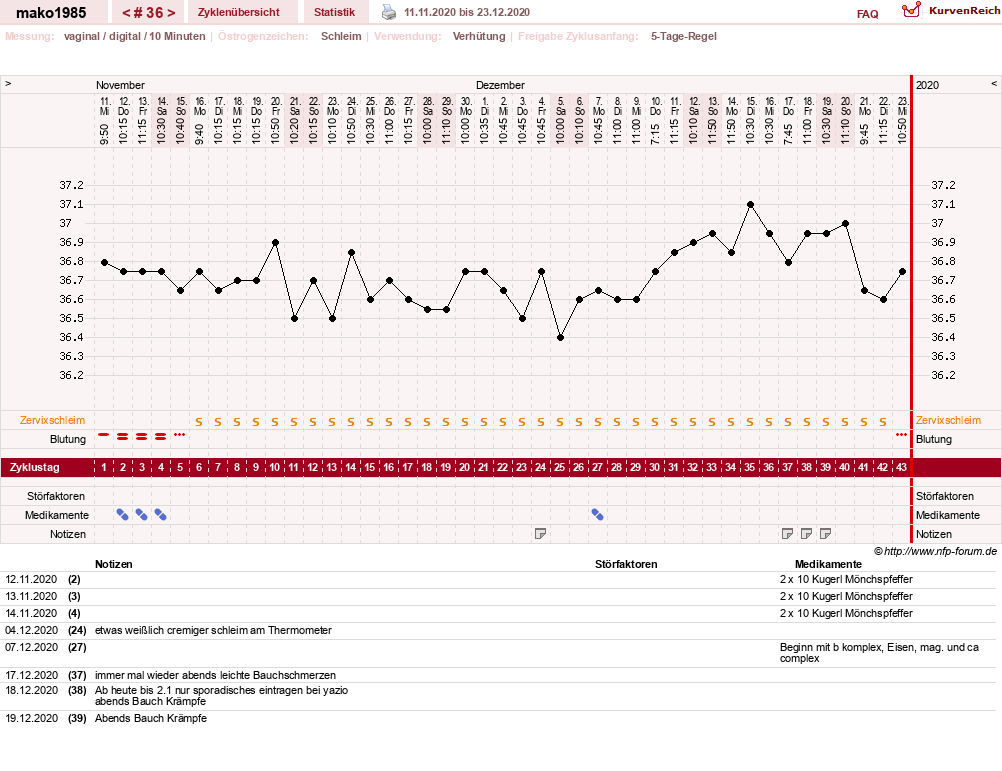This screenshot has width=1002, height=771.
Task: Click the Zyklustag row label
Action: click(x=35, y=468)
